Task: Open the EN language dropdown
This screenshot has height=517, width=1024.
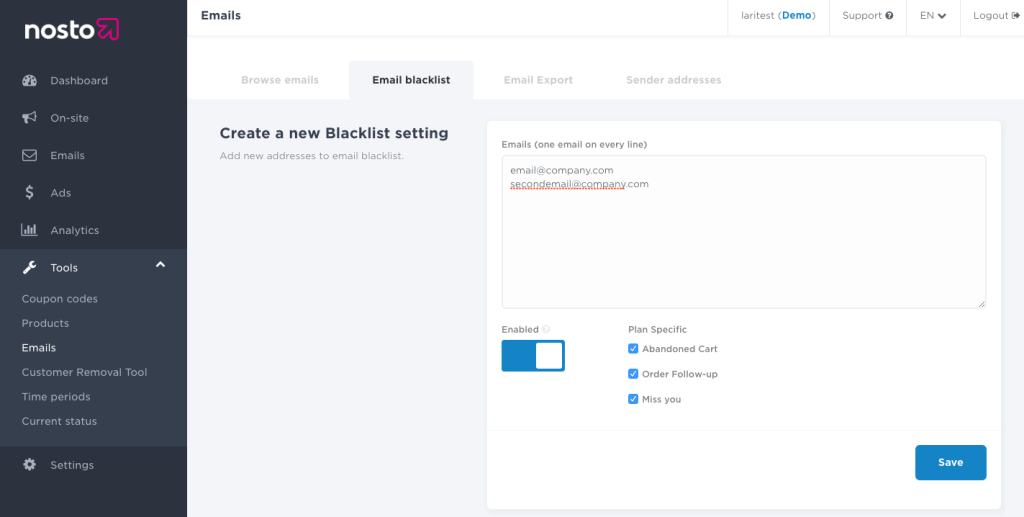Action: (933, 16)
